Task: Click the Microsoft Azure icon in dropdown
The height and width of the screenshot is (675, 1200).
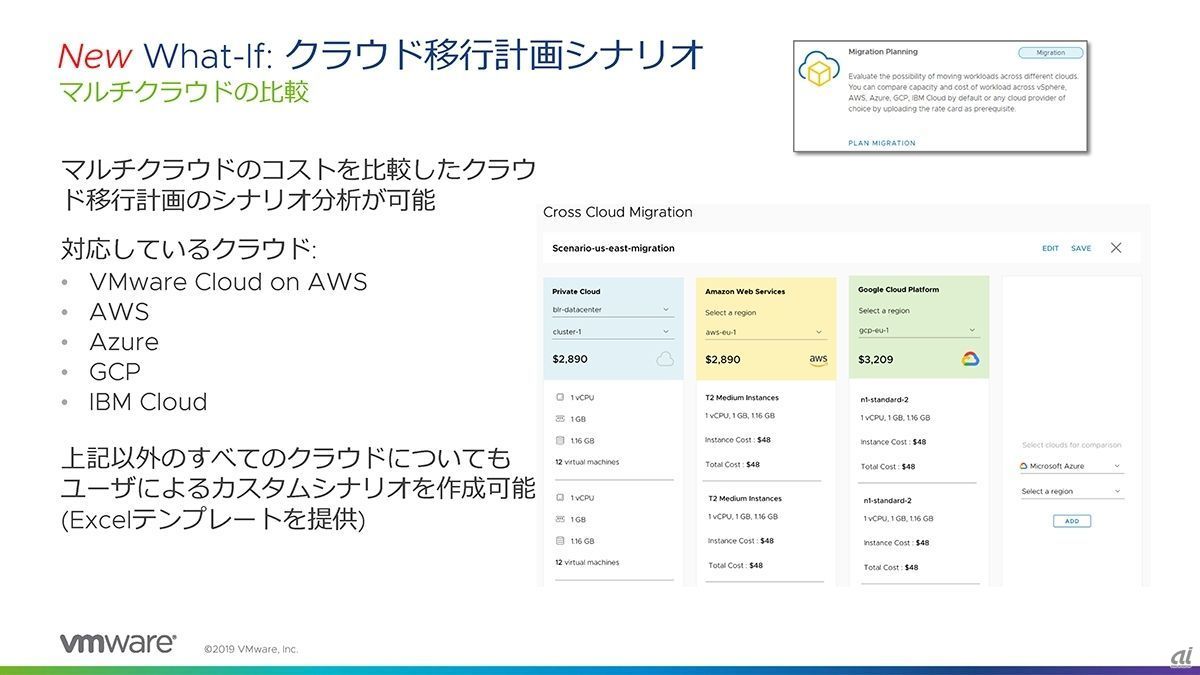Action: [1024, 466]
